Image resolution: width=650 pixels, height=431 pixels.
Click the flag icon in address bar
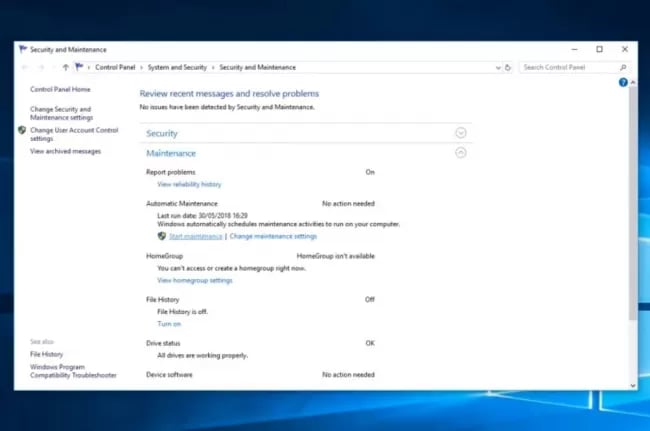(79, 67)
